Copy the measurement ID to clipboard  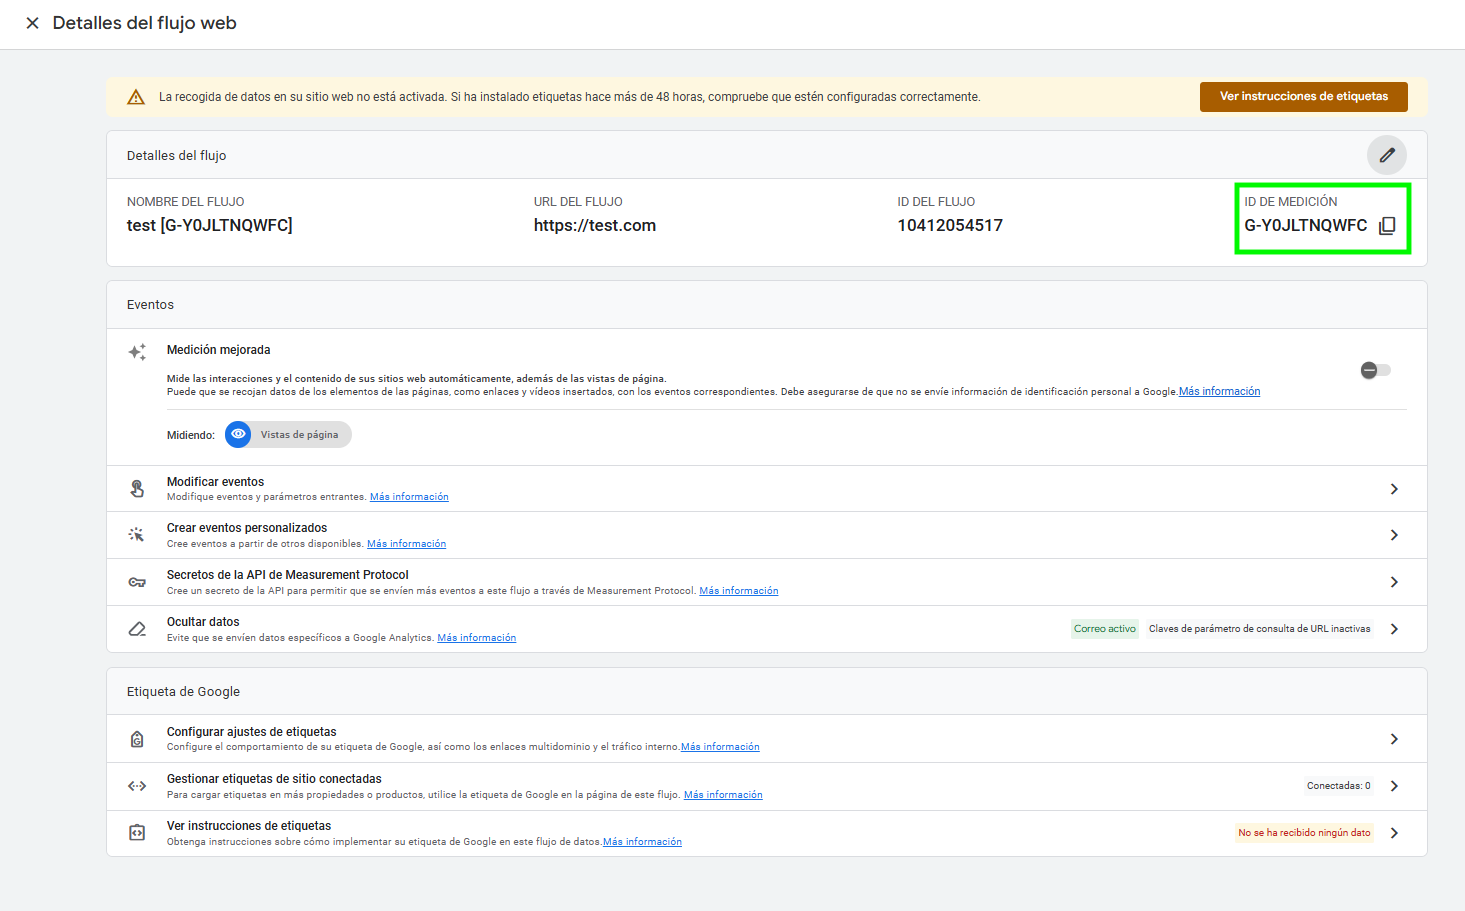pos(1387,226)
